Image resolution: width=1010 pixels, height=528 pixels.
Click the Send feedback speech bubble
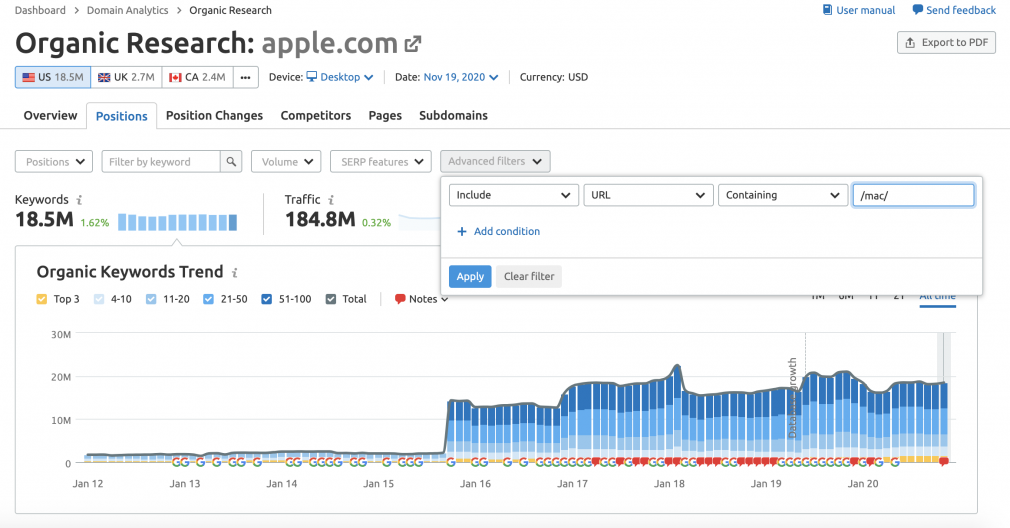pos(918,10)
